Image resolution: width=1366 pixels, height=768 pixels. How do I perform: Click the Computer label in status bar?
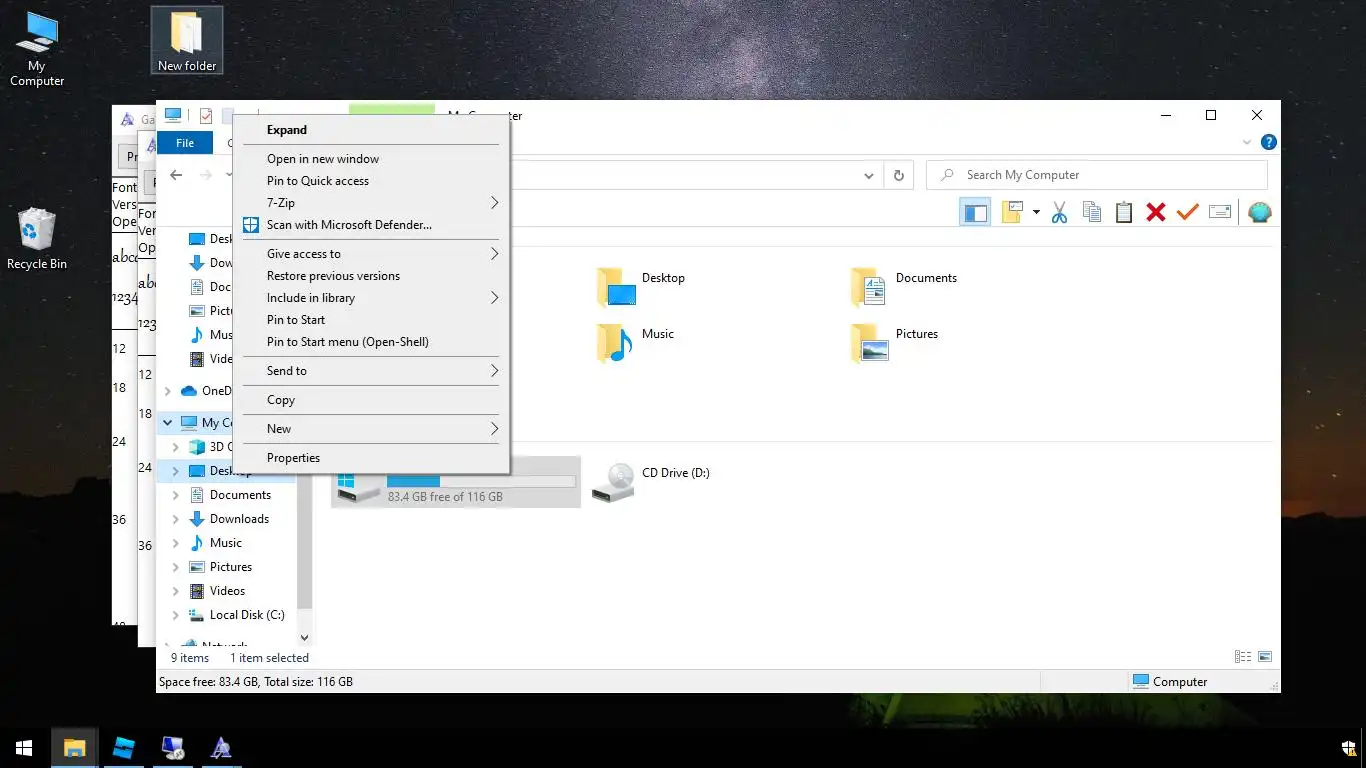tap(1180, 682)
